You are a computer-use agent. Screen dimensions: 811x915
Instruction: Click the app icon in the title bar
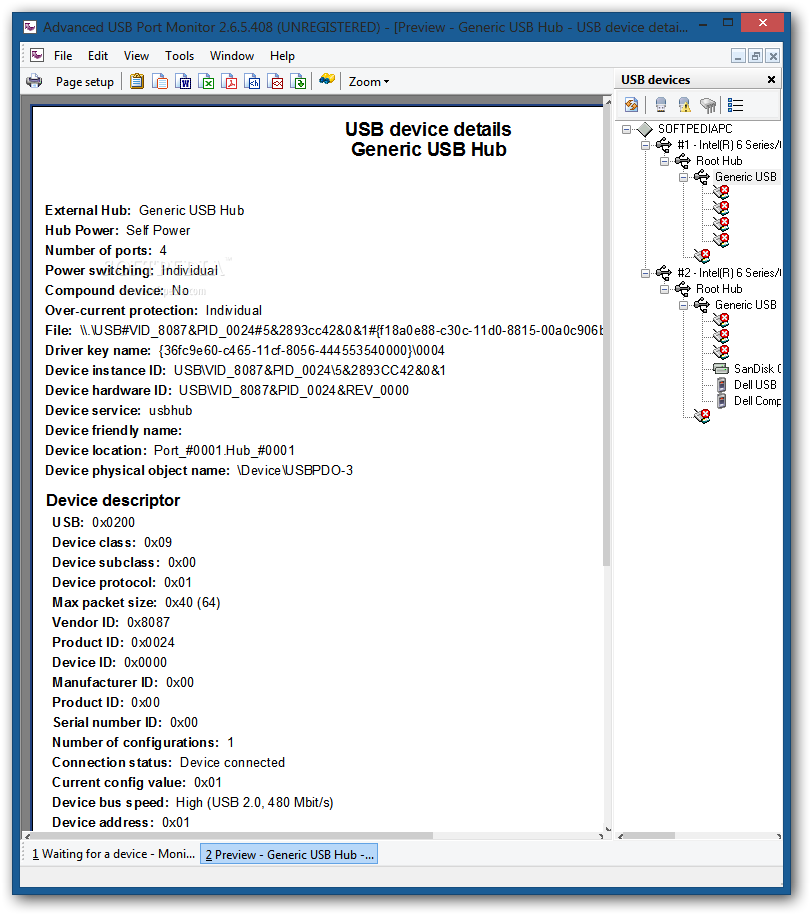pyautogui.click(x=30, y=27)
